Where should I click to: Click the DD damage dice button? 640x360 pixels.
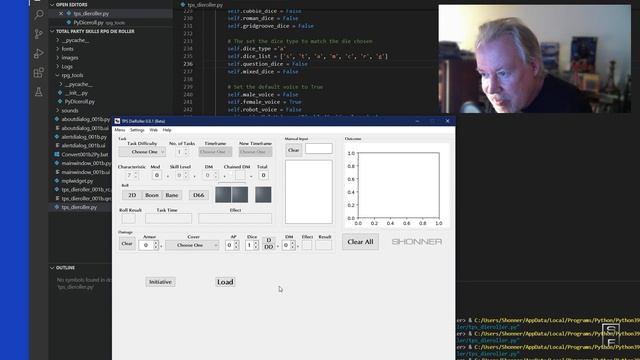point(269,247)
